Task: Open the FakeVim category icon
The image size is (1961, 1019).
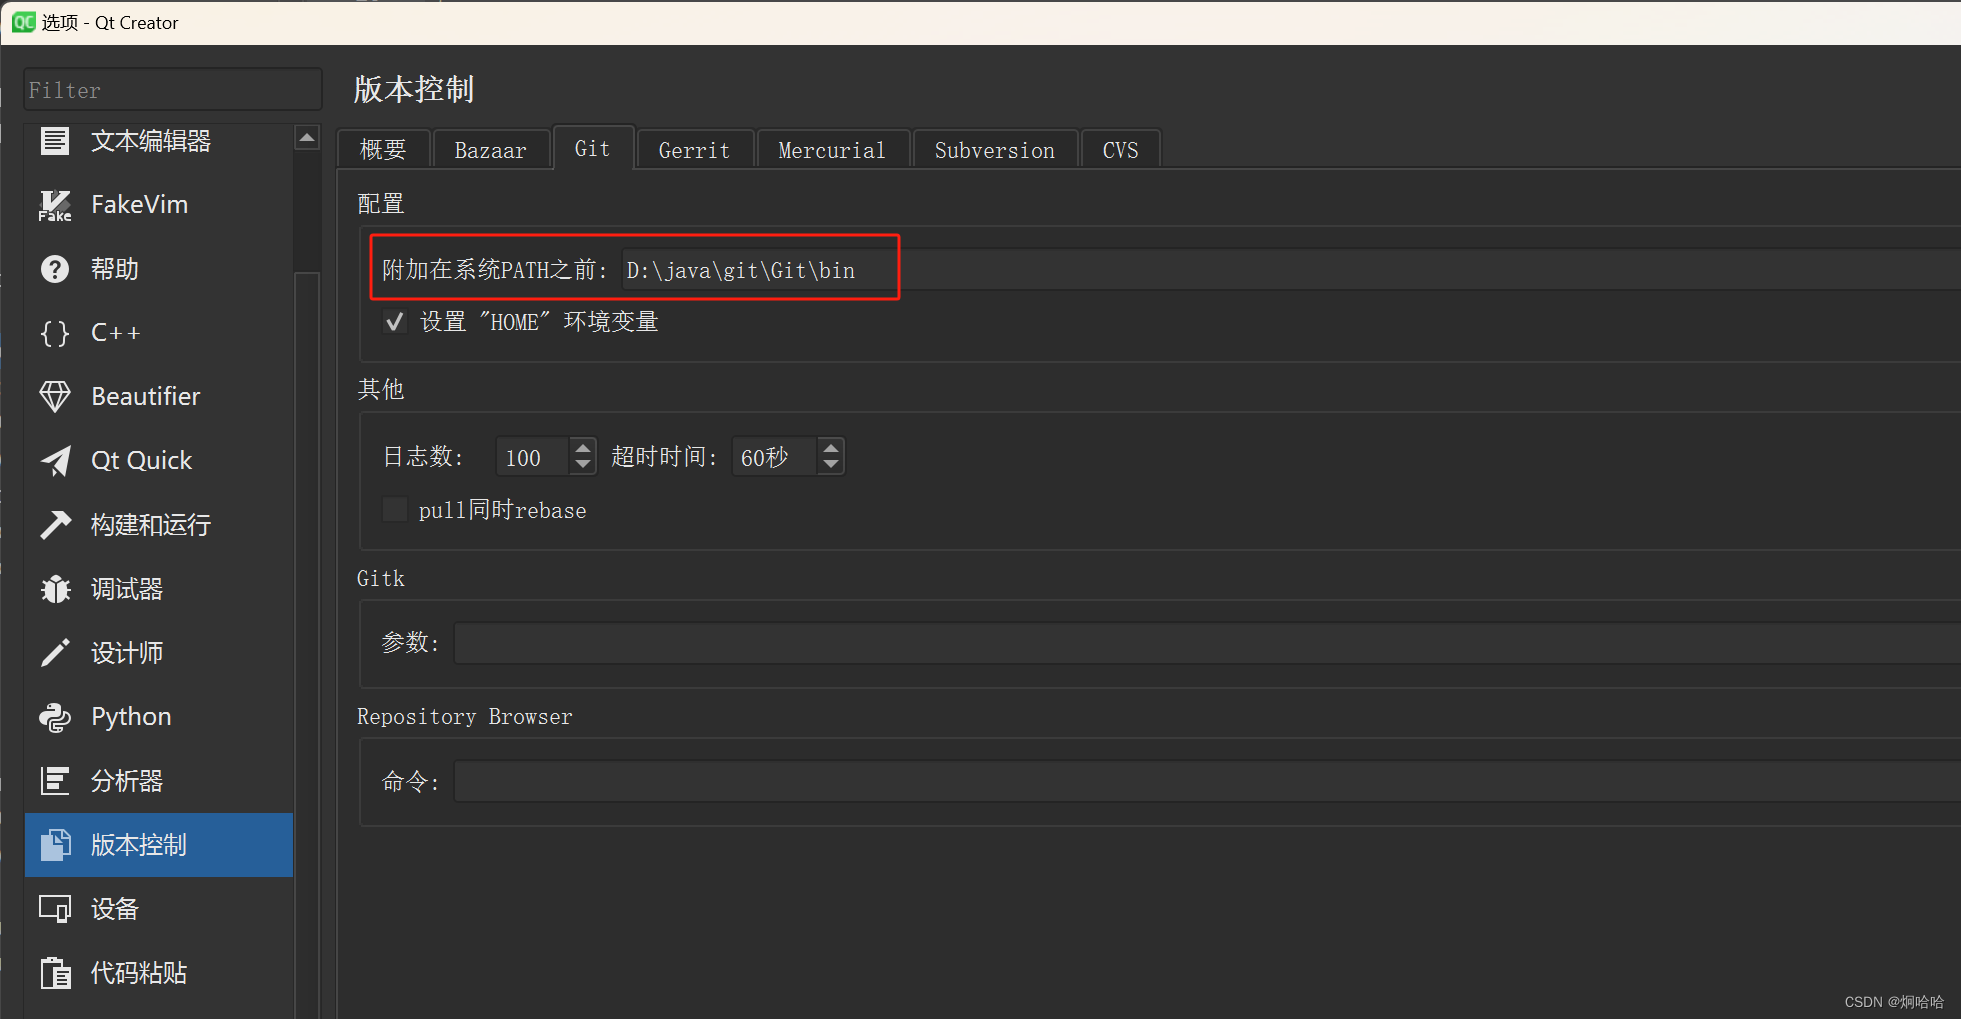Action: (x=55, y=205)
